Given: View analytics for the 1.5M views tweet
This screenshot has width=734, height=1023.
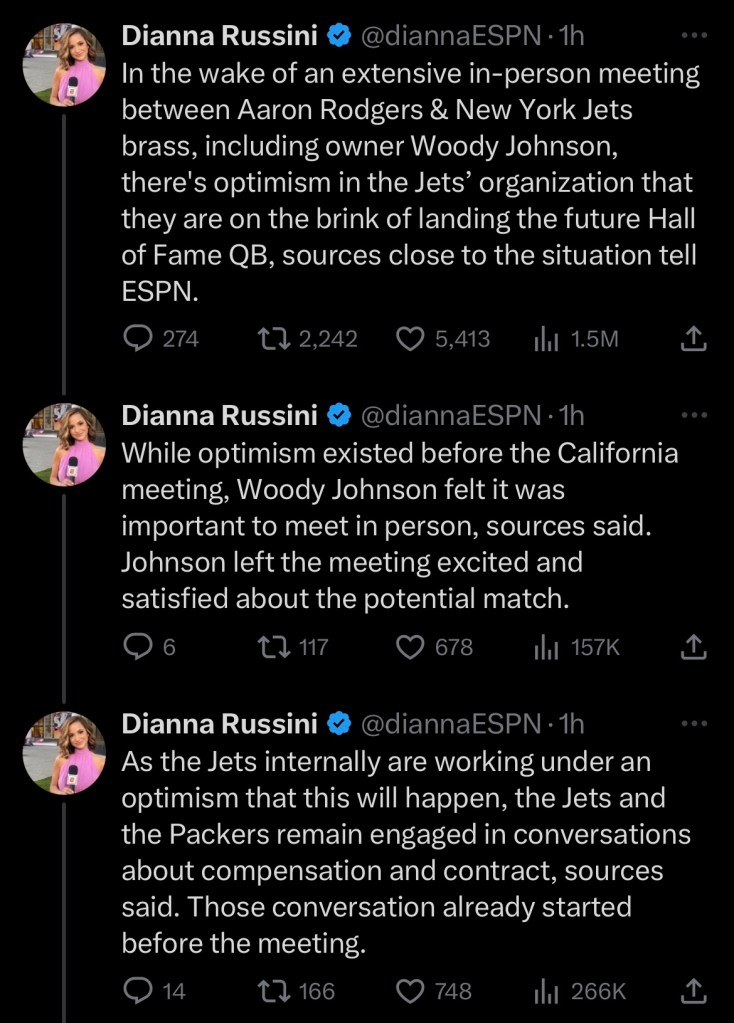Looking at the screenshot, I should pyautogui.click(x=547, y=339).
